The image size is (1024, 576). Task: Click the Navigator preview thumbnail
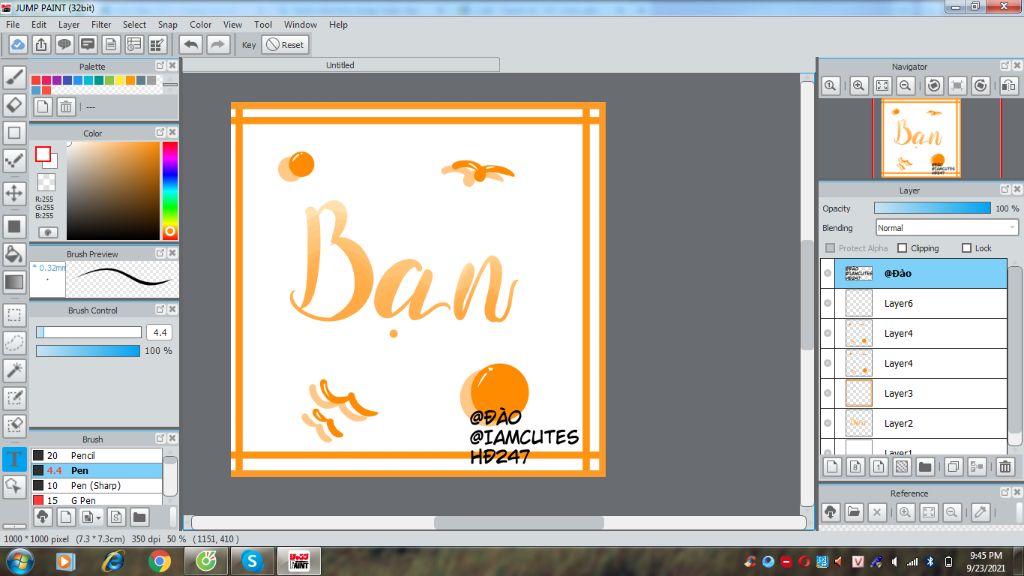[x=920, y=138]
